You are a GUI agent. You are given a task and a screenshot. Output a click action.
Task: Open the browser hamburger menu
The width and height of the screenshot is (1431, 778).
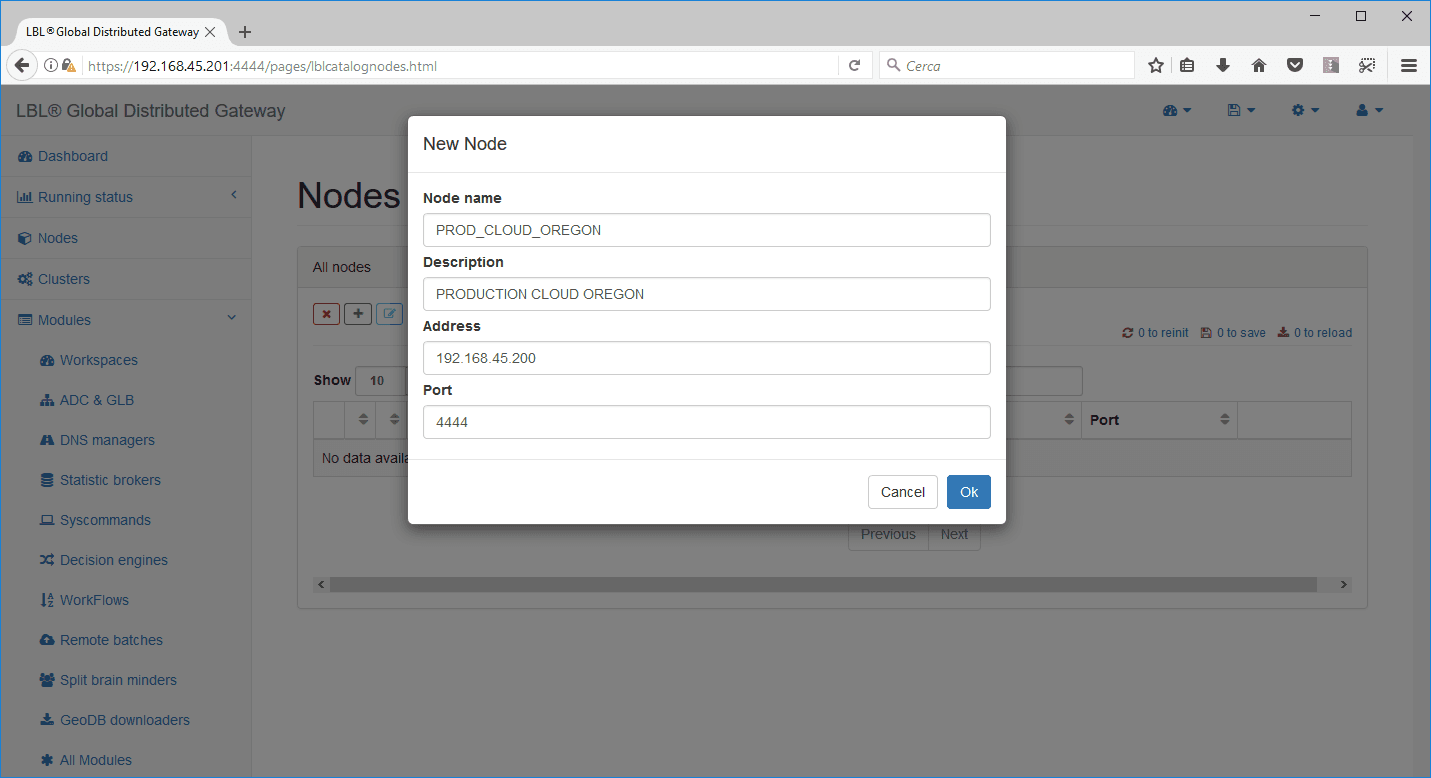coord(1409,65)
